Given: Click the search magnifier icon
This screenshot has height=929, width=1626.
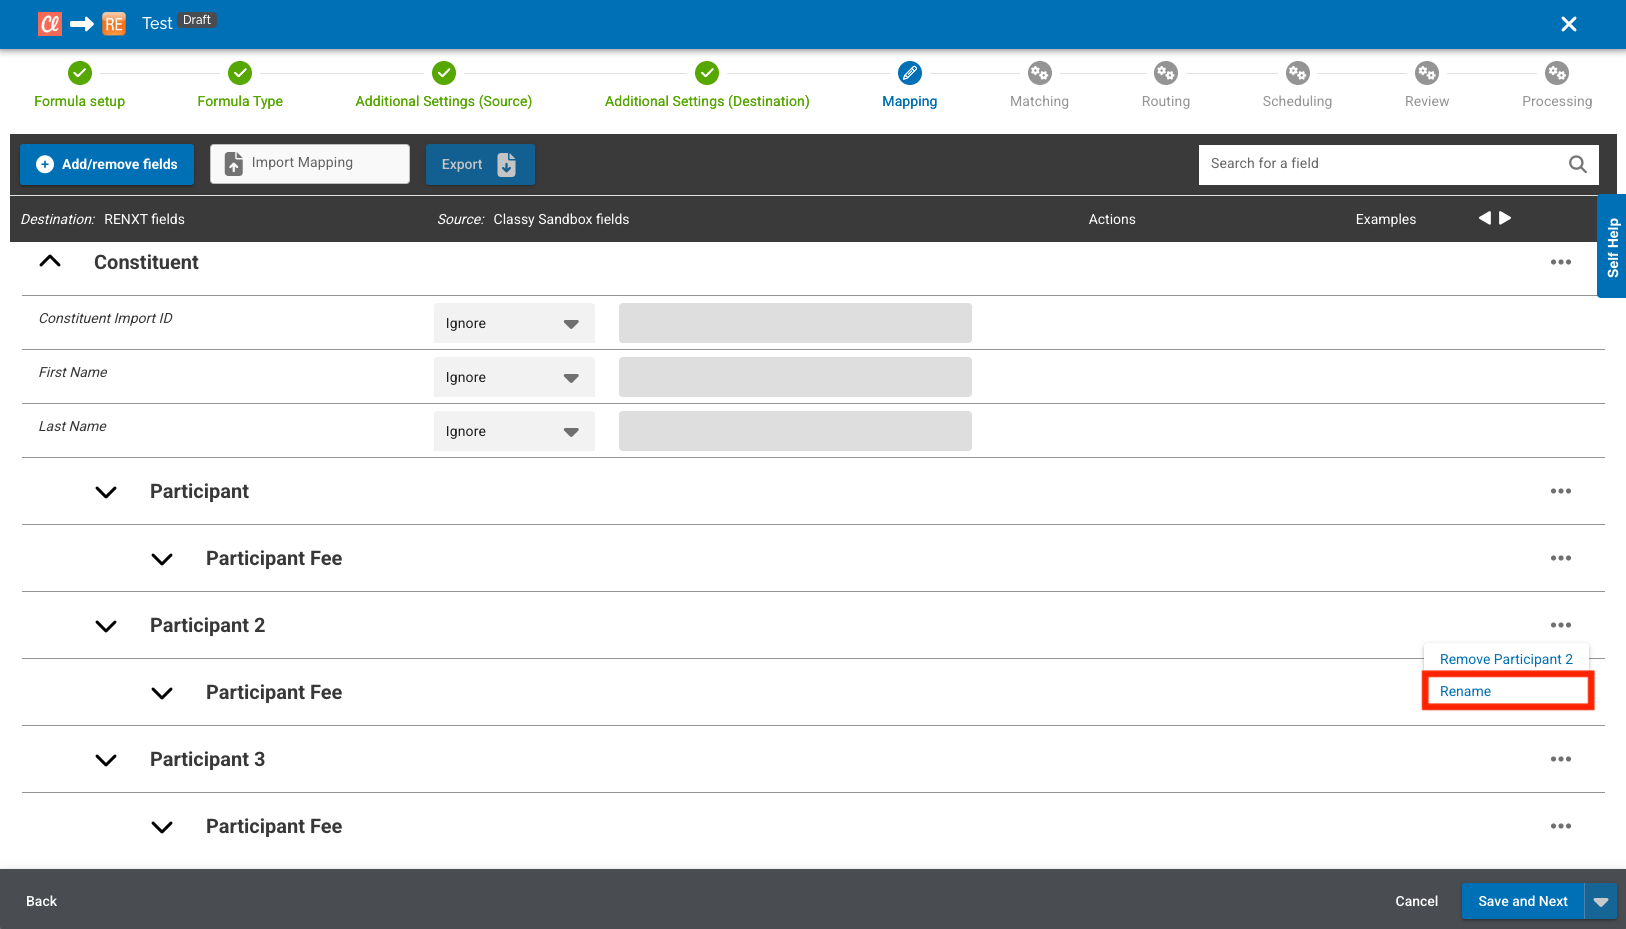Looking at the screenshot, I should coord(1577,164).
